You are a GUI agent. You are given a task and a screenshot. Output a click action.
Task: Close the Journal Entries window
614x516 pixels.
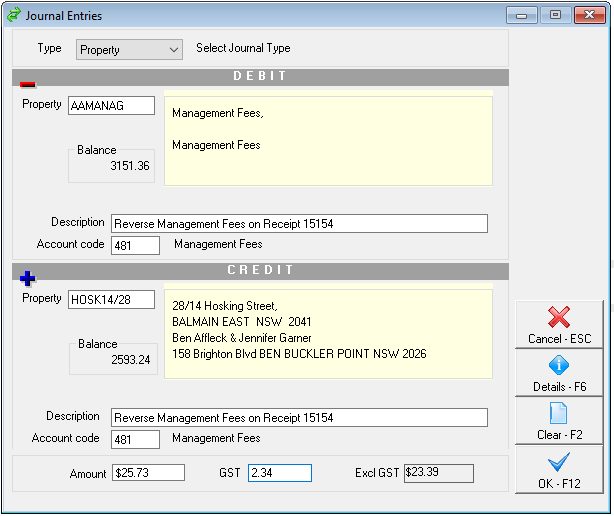pos(589,15)
